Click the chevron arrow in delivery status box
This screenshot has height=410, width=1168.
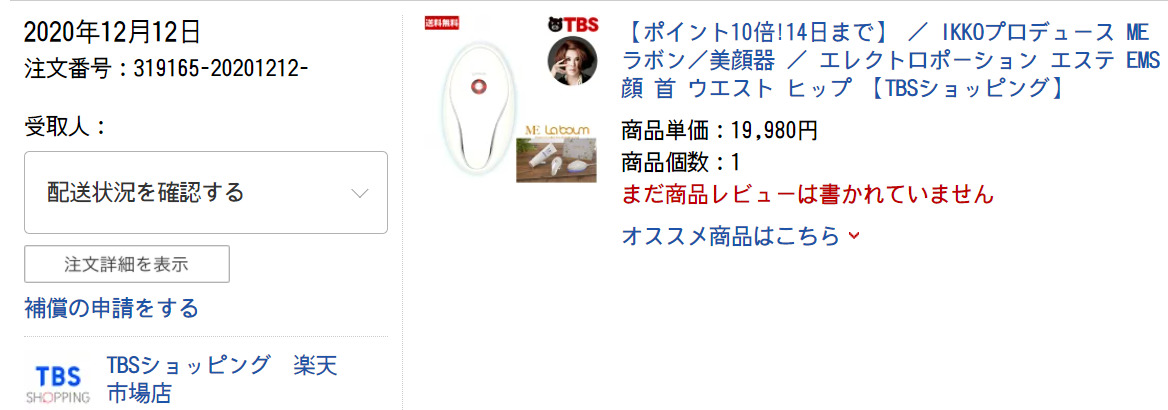point(360,193)
